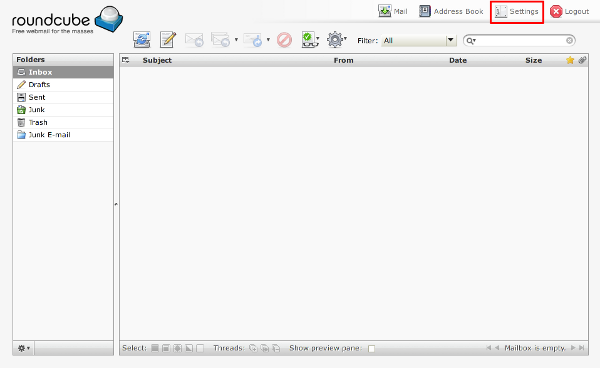Open the list options icon beside Subject
This screenshot has height=368, width=600.
[x=126, y=60]
